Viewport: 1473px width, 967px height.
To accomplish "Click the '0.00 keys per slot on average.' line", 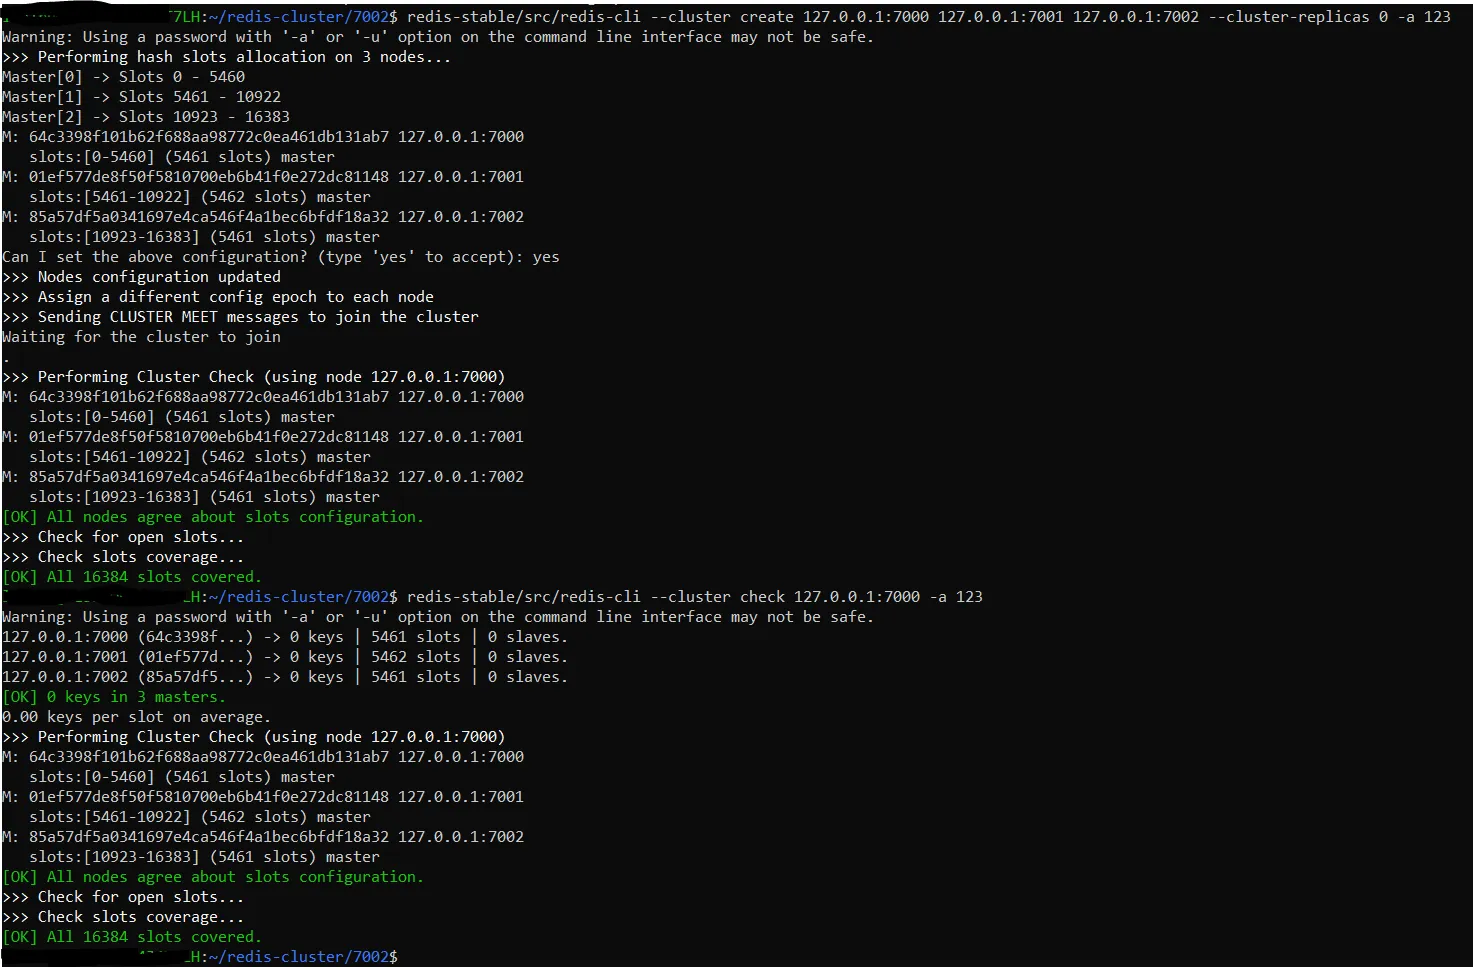I will coord(137,717).
